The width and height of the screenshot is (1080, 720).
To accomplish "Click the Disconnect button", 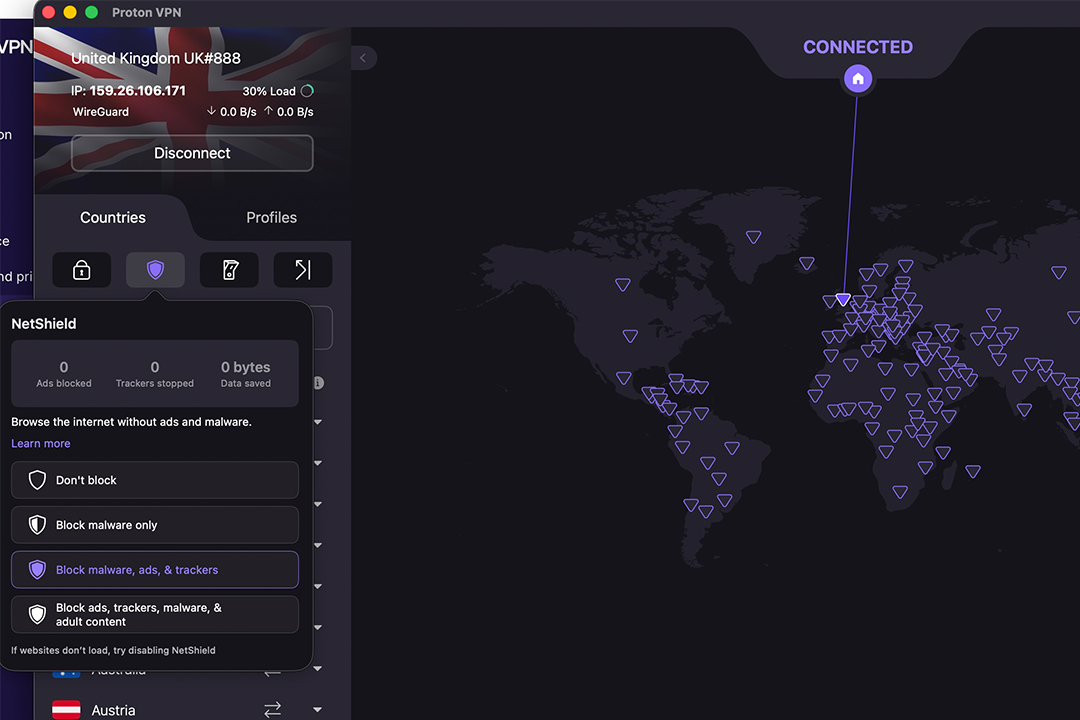I will click(x=192, y=153).
